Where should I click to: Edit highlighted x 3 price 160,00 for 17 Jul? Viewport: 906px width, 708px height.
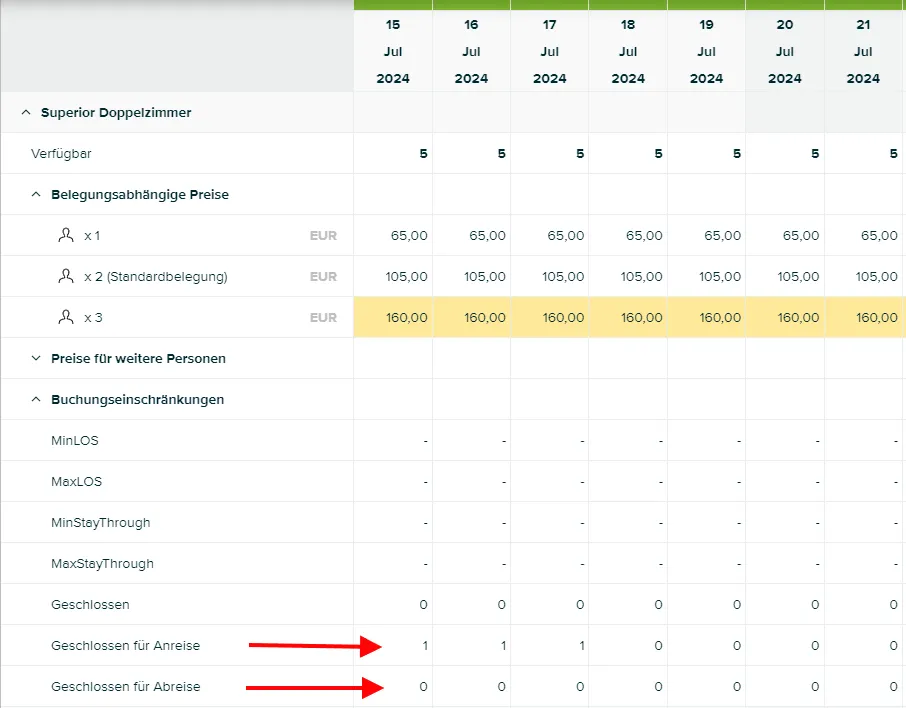coord(549,317)
